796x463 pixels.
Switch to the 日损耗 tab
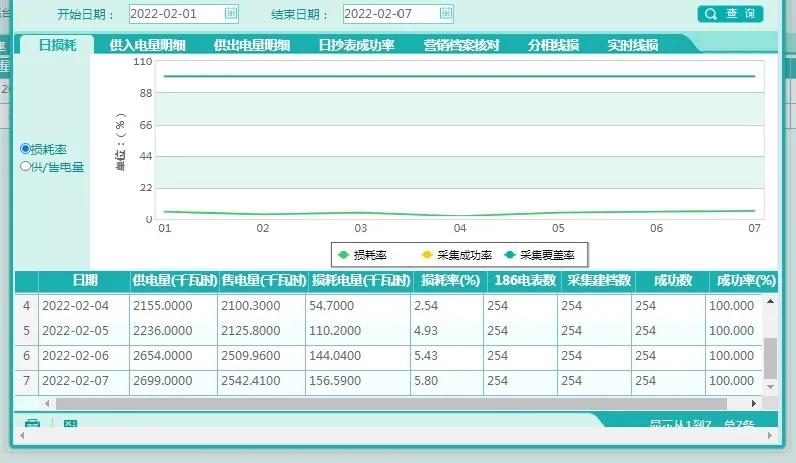[x=57, y=45]
